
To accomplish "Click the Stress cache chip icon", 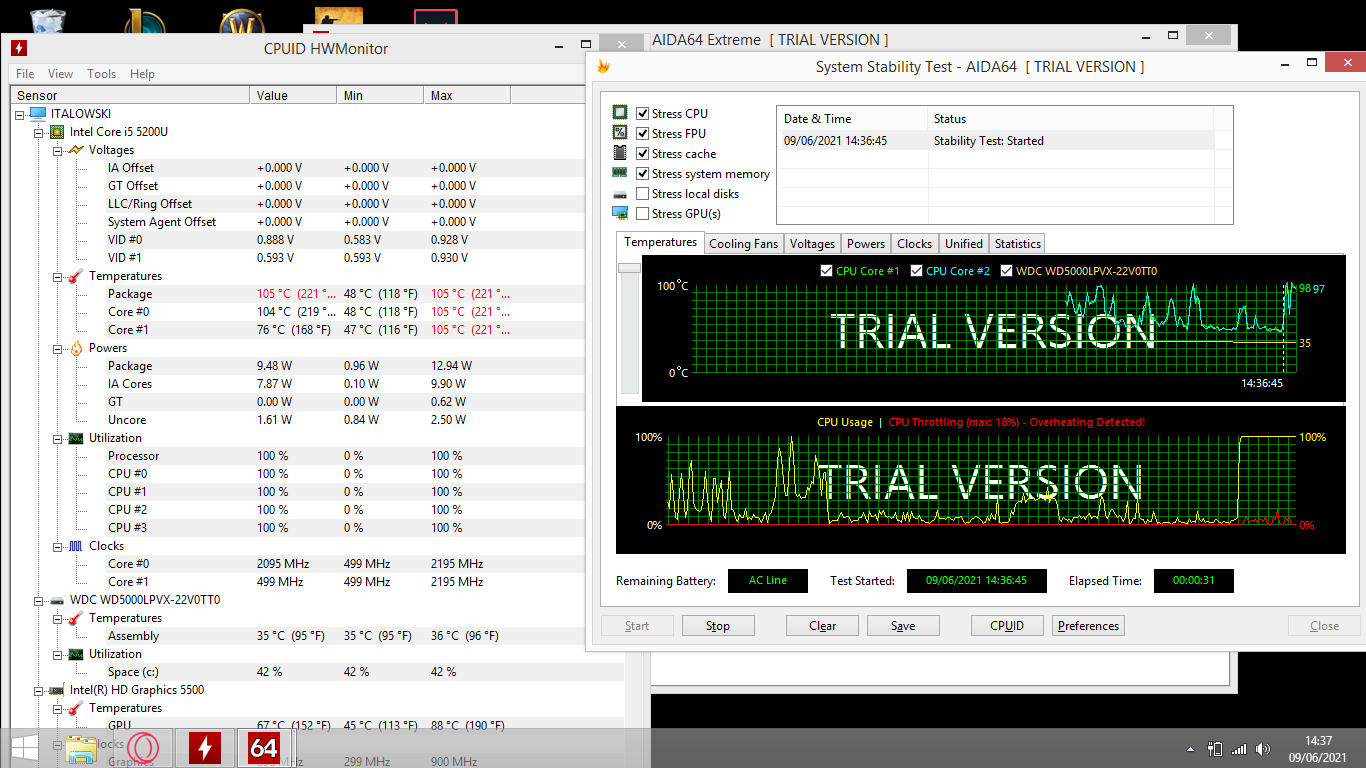I will point(620,153).
